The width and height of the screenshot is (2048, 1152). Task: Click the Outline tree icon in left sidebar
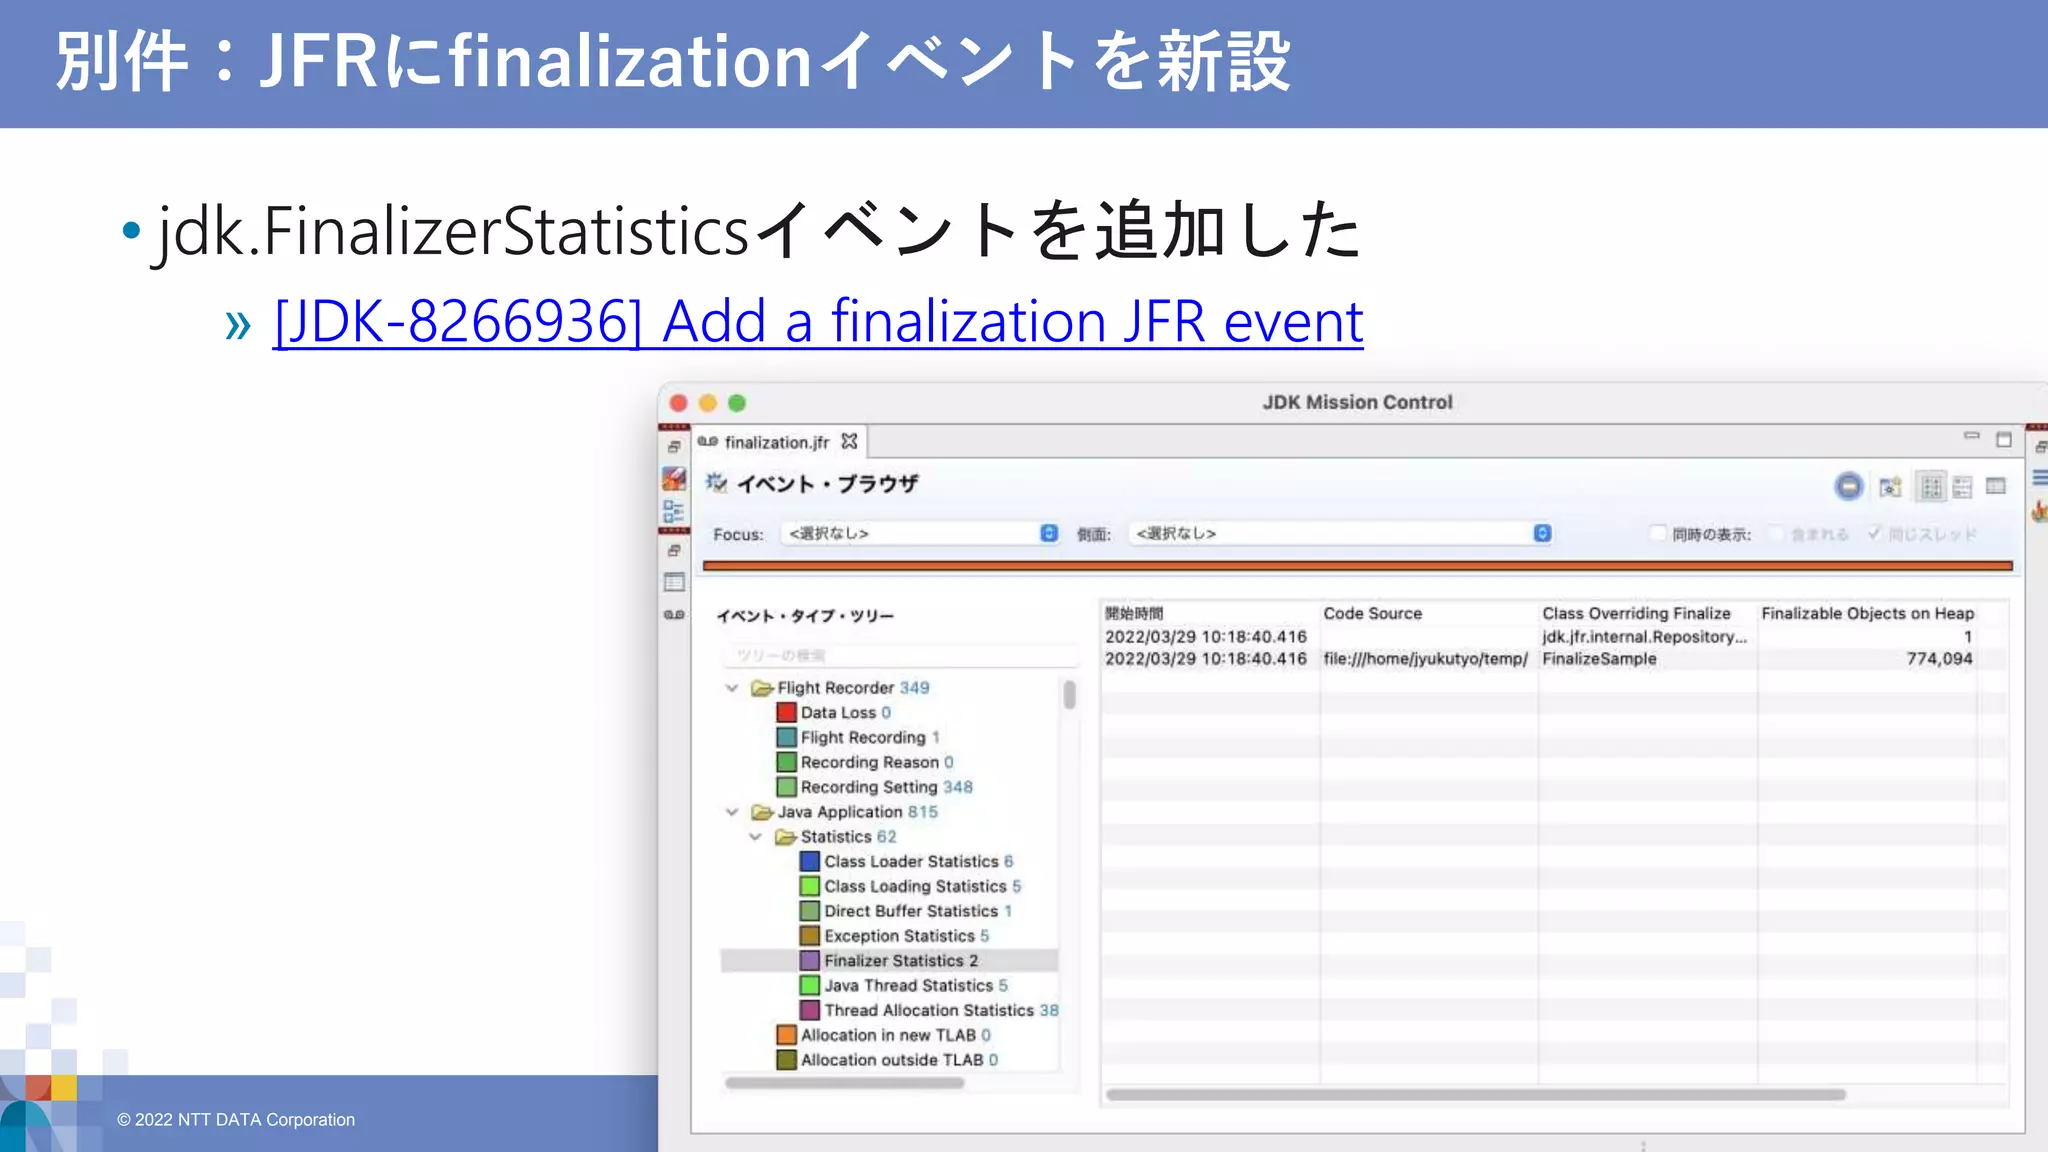pos(674,512)
